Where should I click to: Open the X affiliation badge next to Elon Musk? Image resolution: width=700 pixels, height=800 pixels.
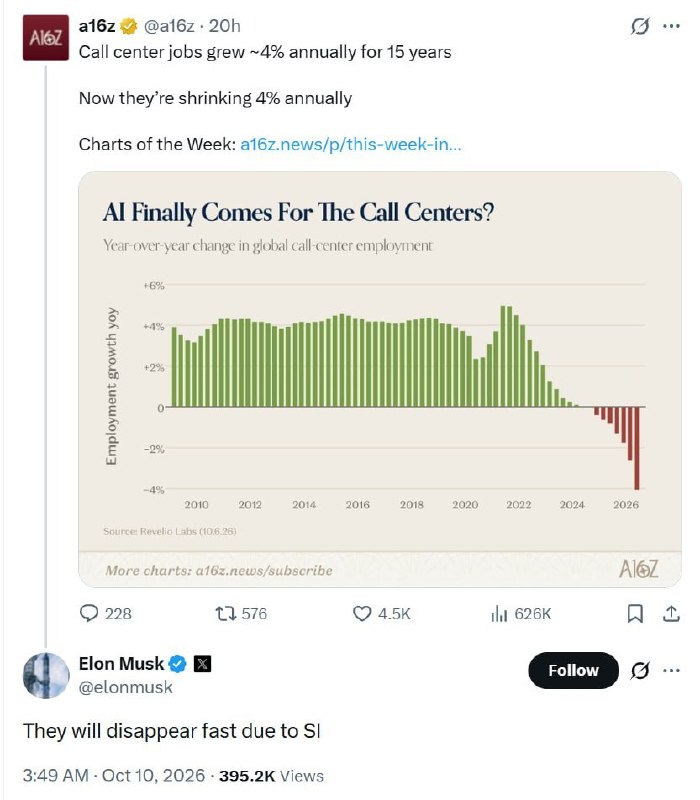coord(202,664)
